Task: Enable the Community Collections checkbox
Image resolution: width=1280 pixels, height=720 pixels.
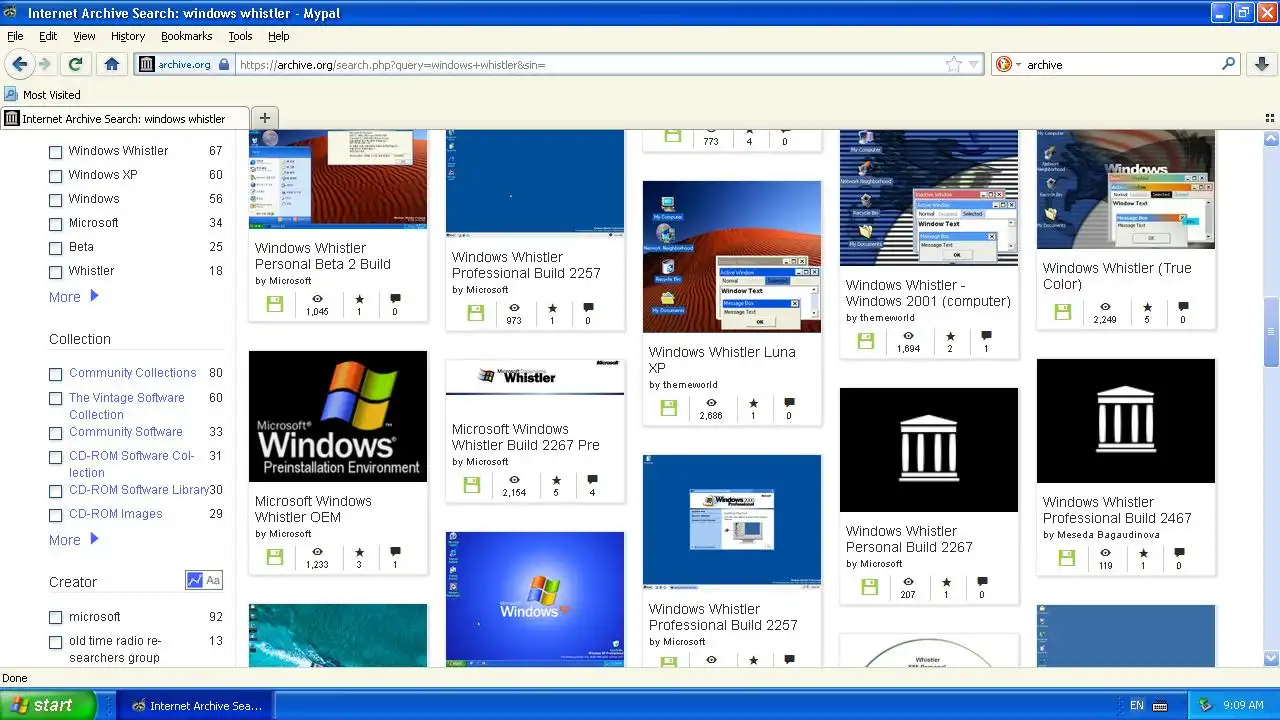Action: click(x=56, y=374)
